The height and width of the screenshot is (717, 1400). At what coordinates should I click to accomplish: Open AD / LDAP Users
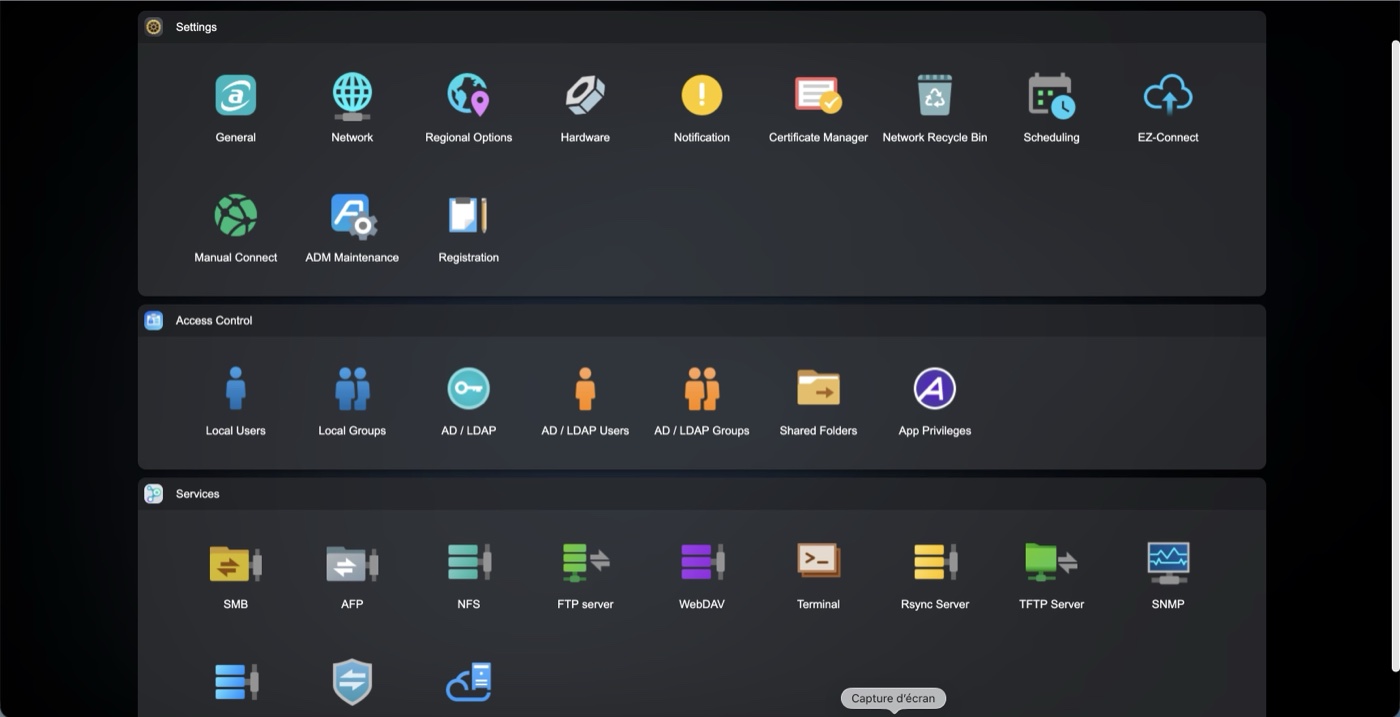tap(585, 389)
